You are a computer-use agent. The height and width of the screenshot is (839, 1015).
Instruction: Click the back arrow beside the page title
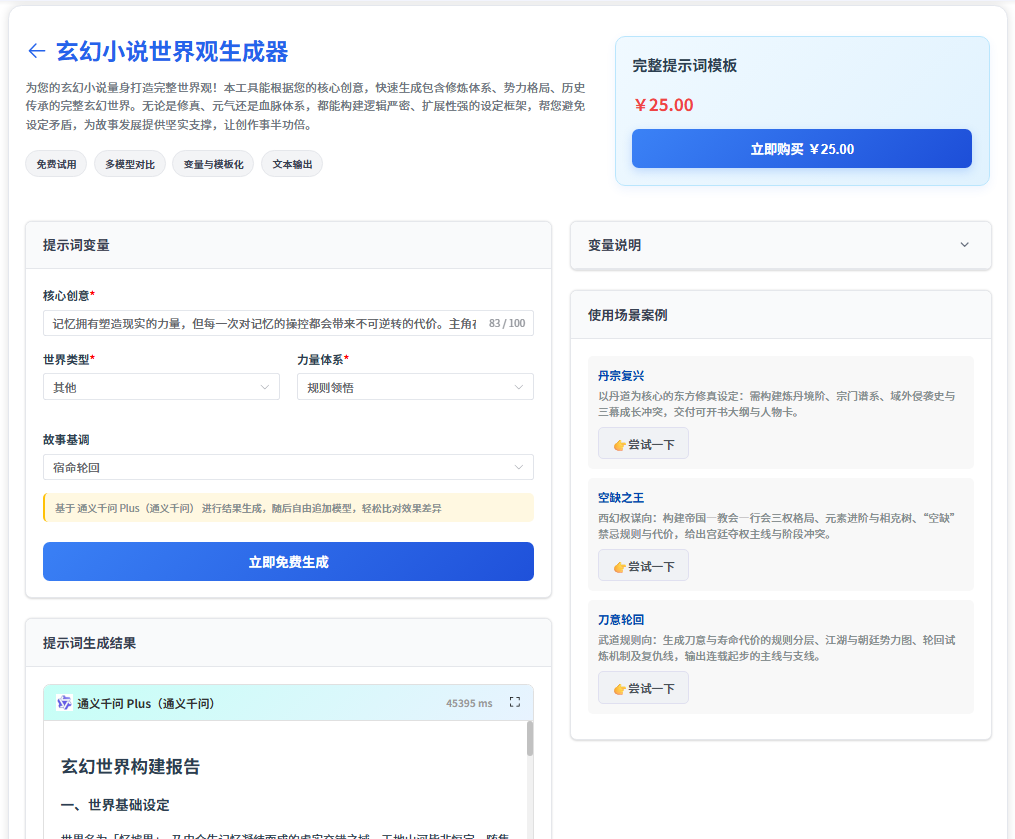point(37,51)
